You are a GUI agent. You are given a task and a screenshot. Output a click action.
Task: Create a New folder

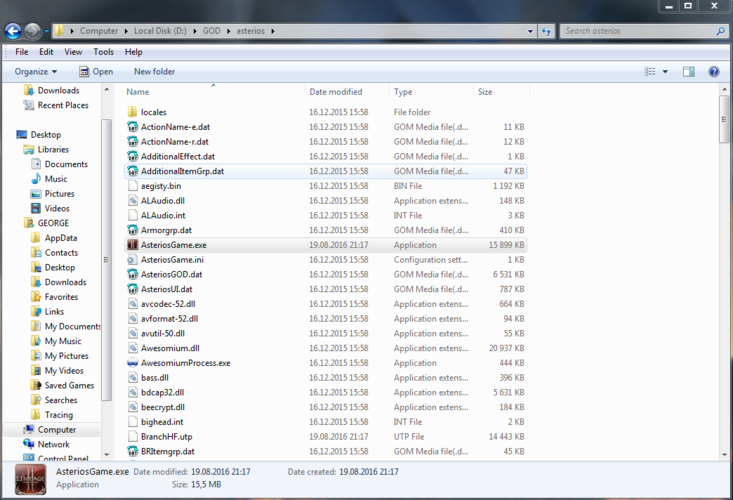[x=154, y=71]
